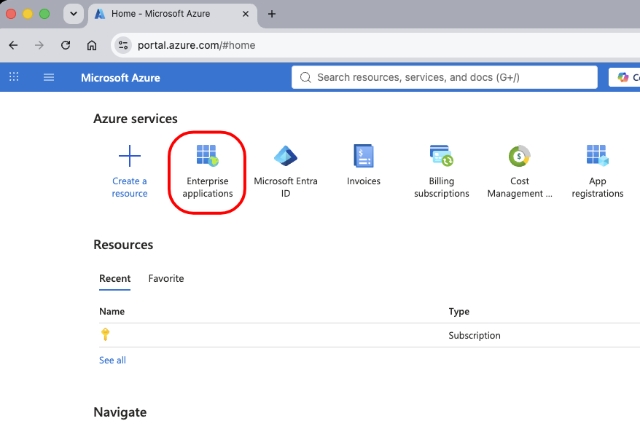
Task: Close the Home - Microsoft Azure tab
Action: tap(246, 14)
